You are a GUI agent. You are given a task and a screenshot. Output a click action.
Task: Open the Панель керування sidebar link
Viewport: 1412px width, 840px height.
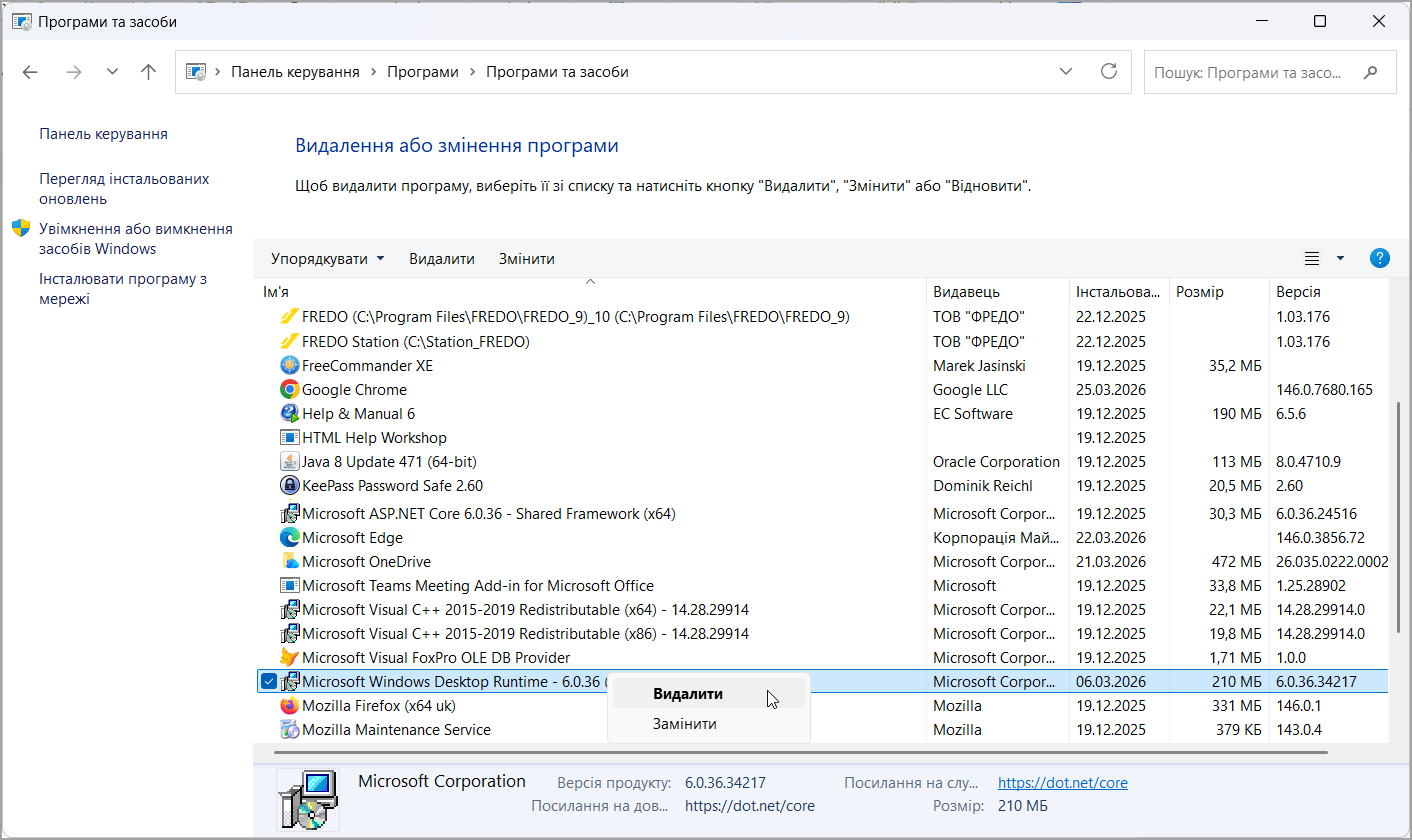(x=104, y=134)
